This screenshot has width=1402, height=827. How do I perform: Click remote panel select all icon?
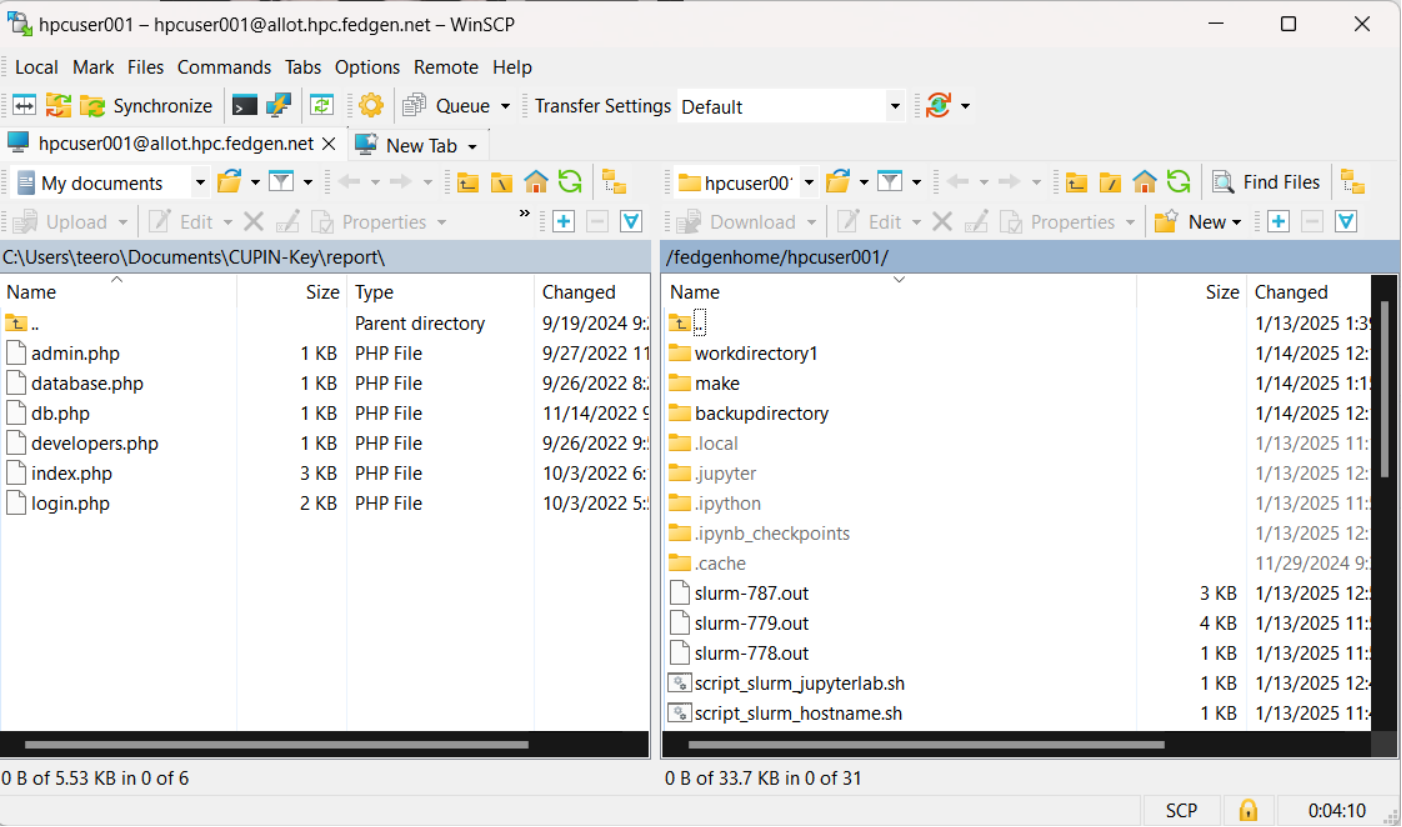(1346, 221)
